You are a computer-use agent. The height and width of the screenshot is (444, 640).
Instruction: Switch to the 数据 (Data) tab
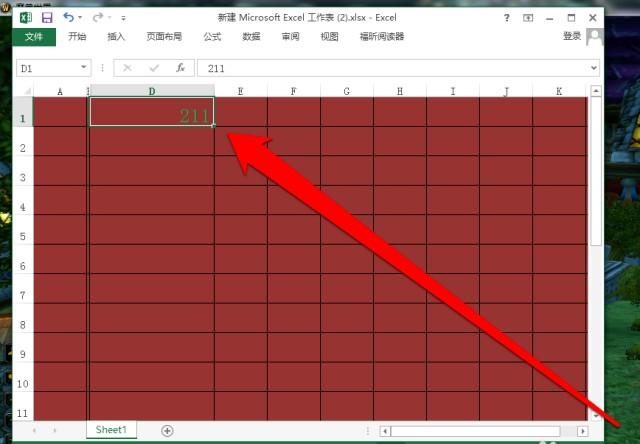[x=251, y=37]
